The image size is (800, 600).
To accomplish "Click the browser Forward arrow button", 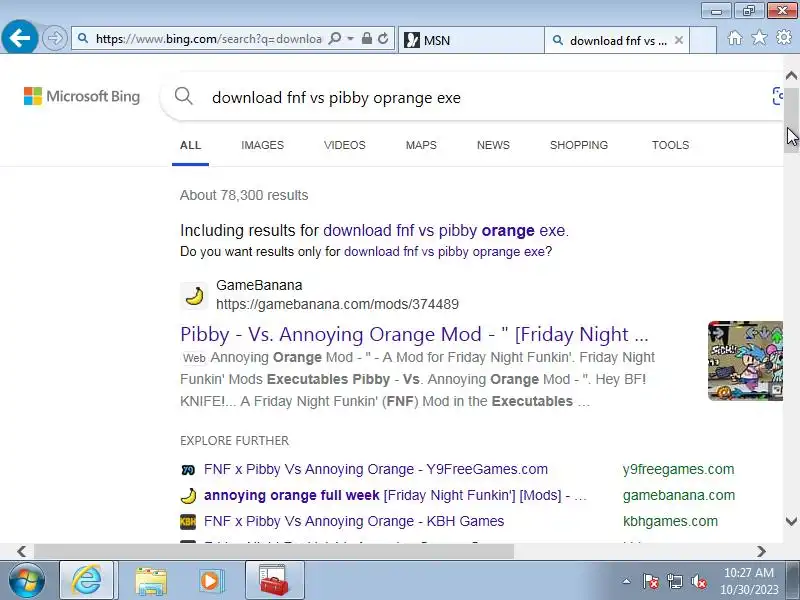I will coord(54,38).
